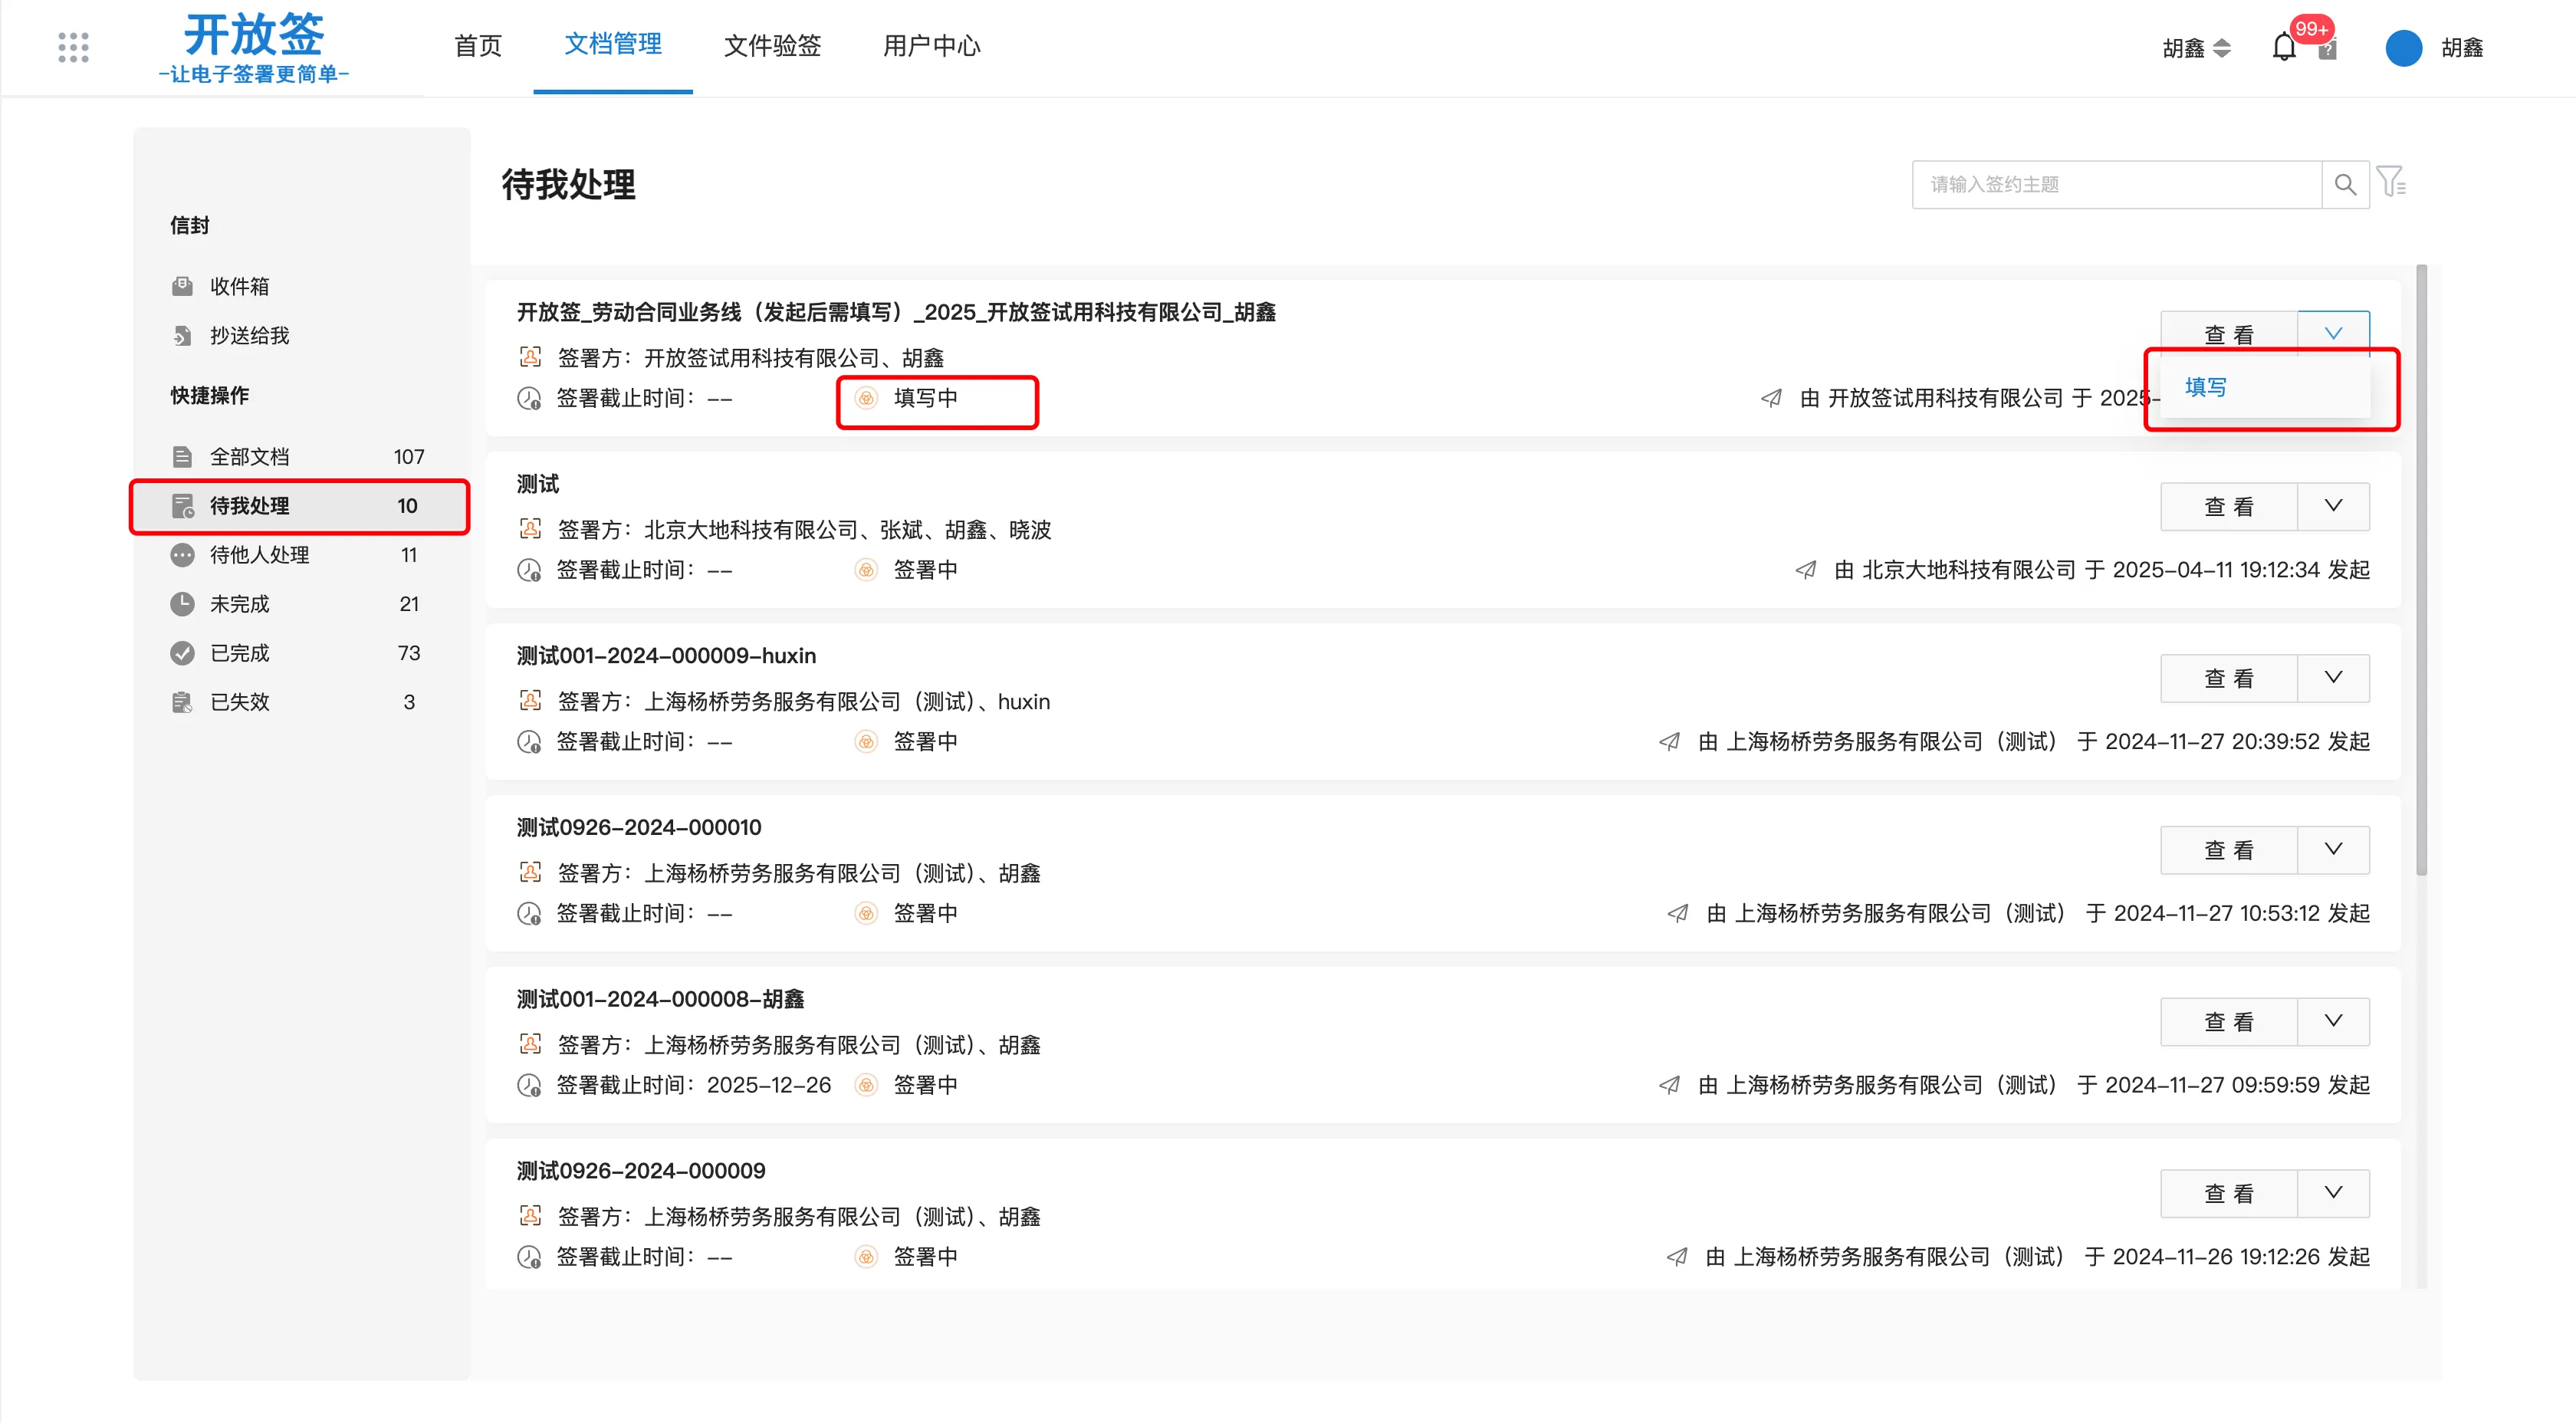Click the 未完成 clock icon
This screenshot has height=1423, width=2576.
coord(182,603)
